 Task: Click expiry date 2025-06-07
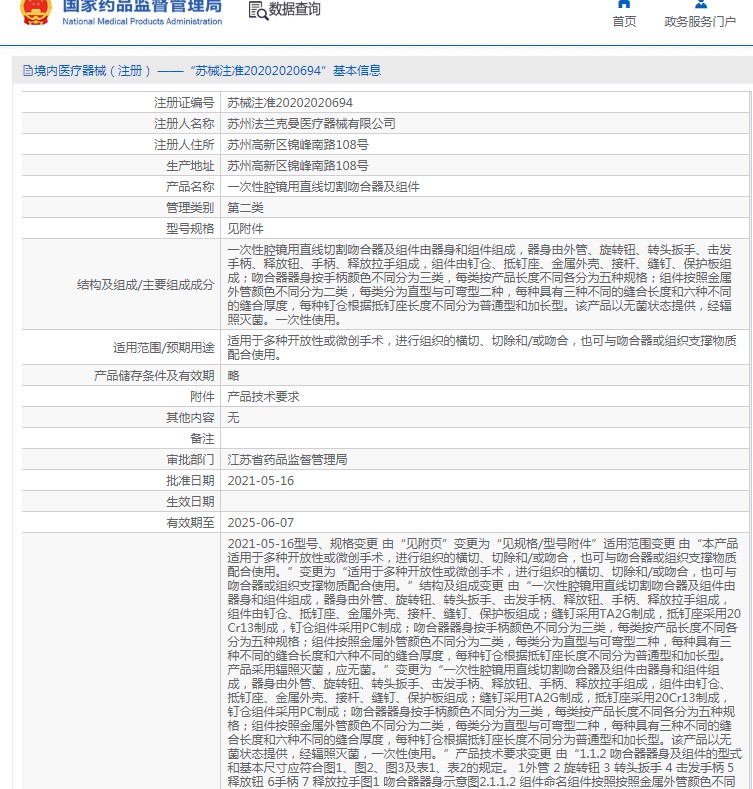coord(261,523)
